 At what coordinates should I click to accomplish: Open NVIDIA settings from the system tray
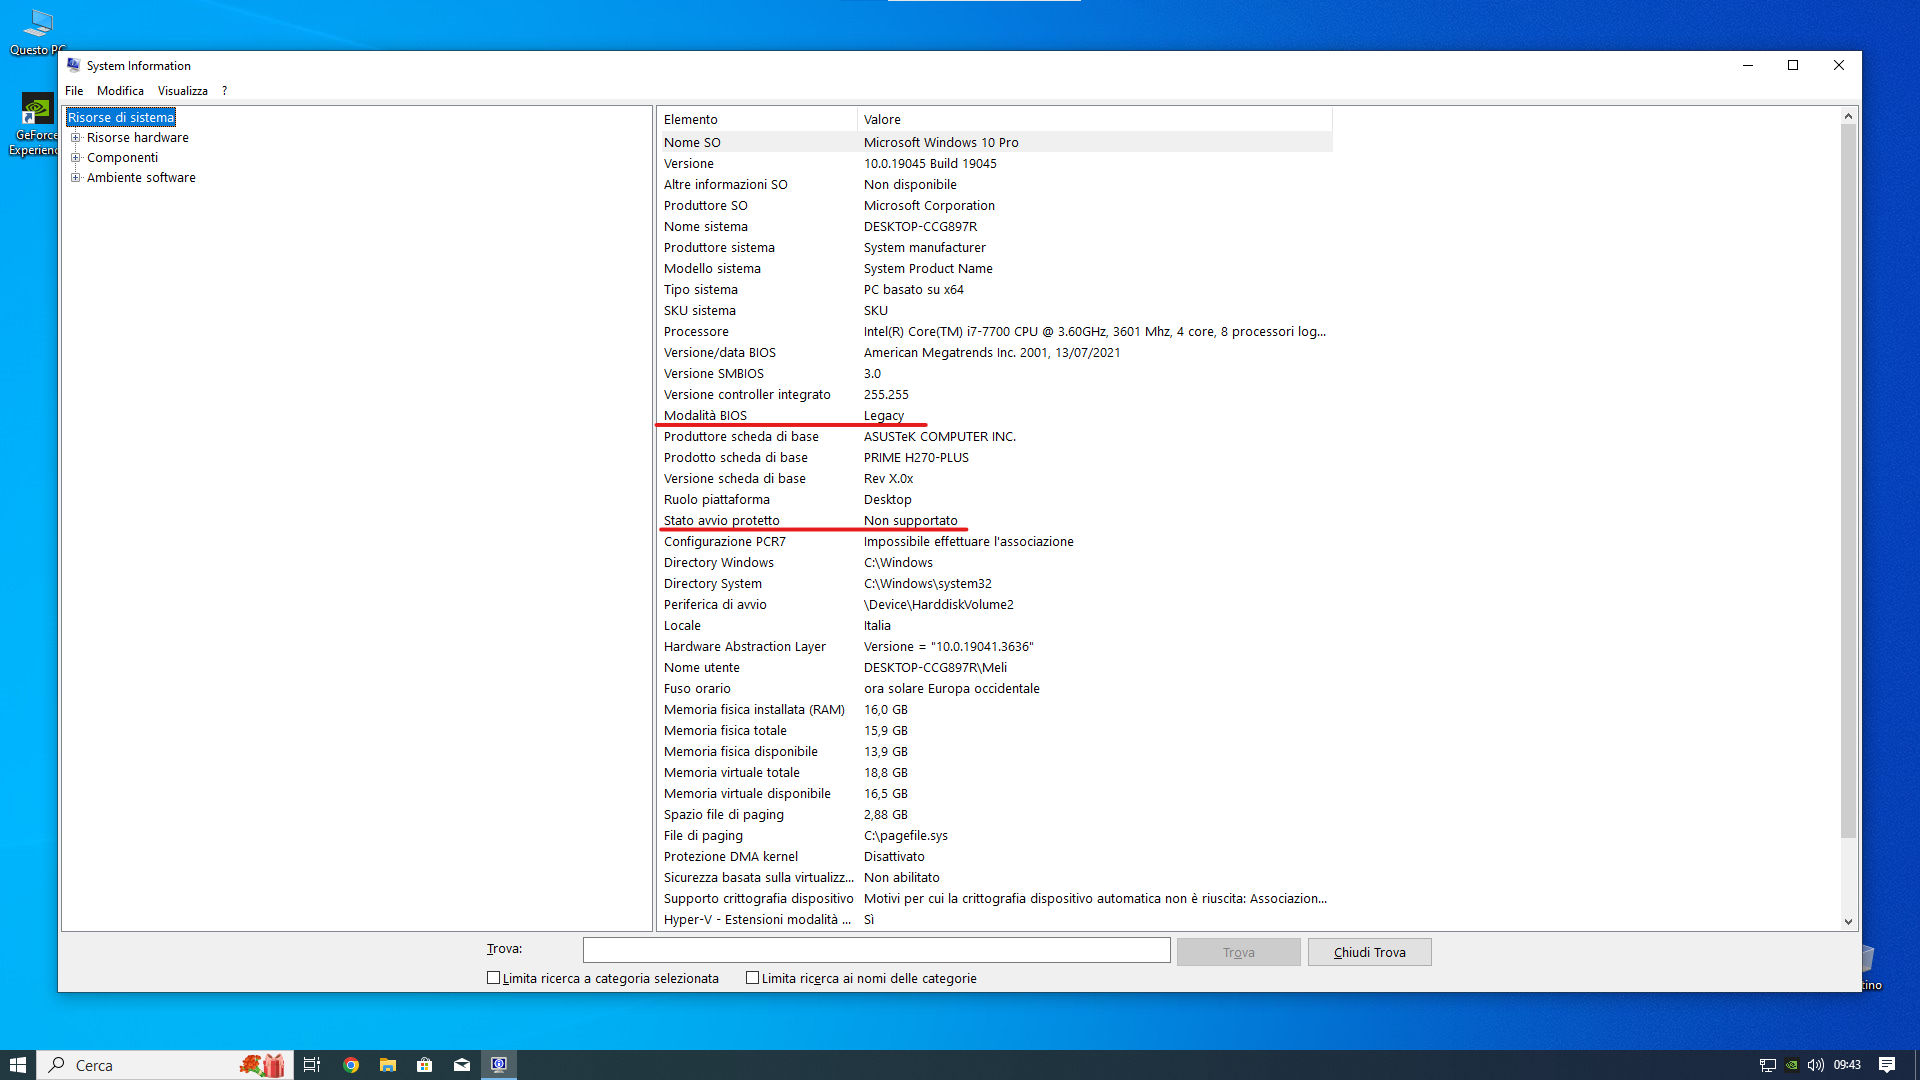point(1792,1064)
